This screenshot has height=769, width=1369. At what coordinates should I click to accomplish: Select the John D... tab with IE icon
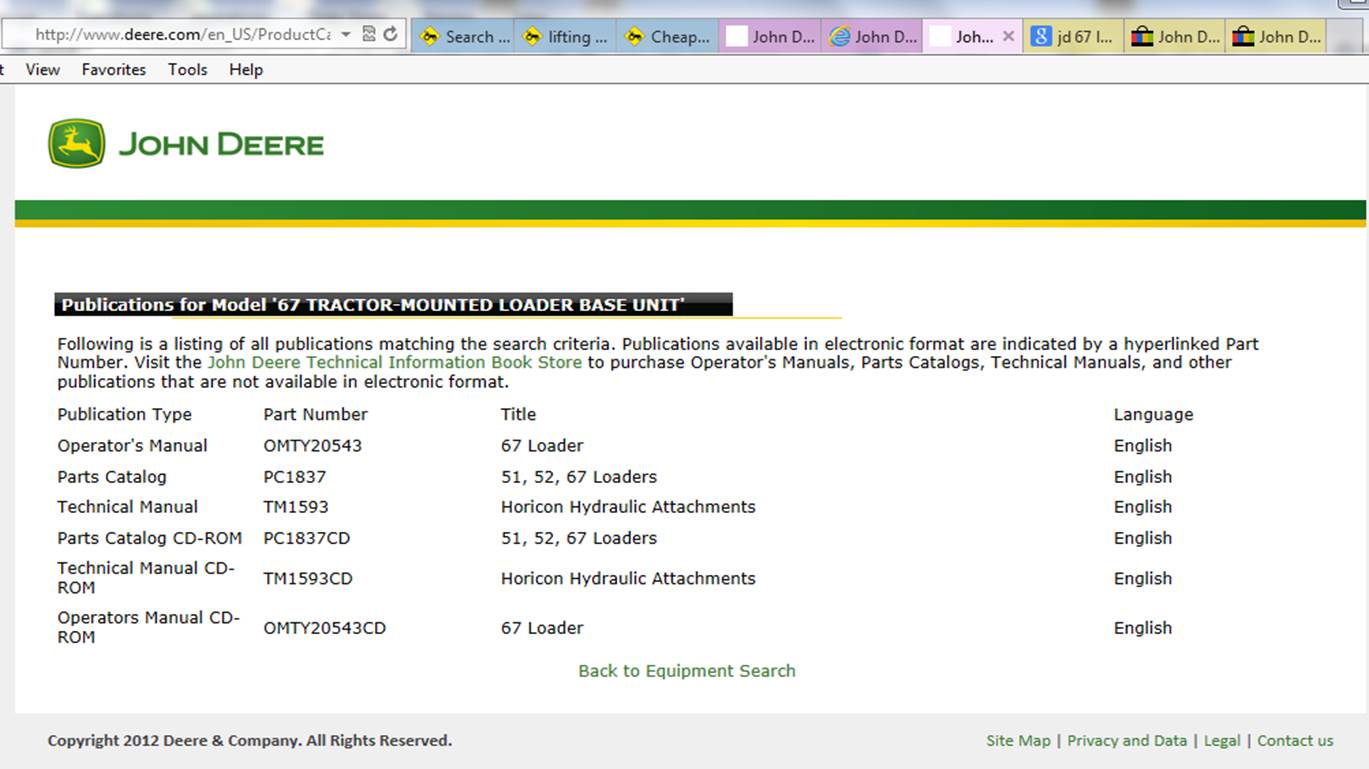coord(872,36)
